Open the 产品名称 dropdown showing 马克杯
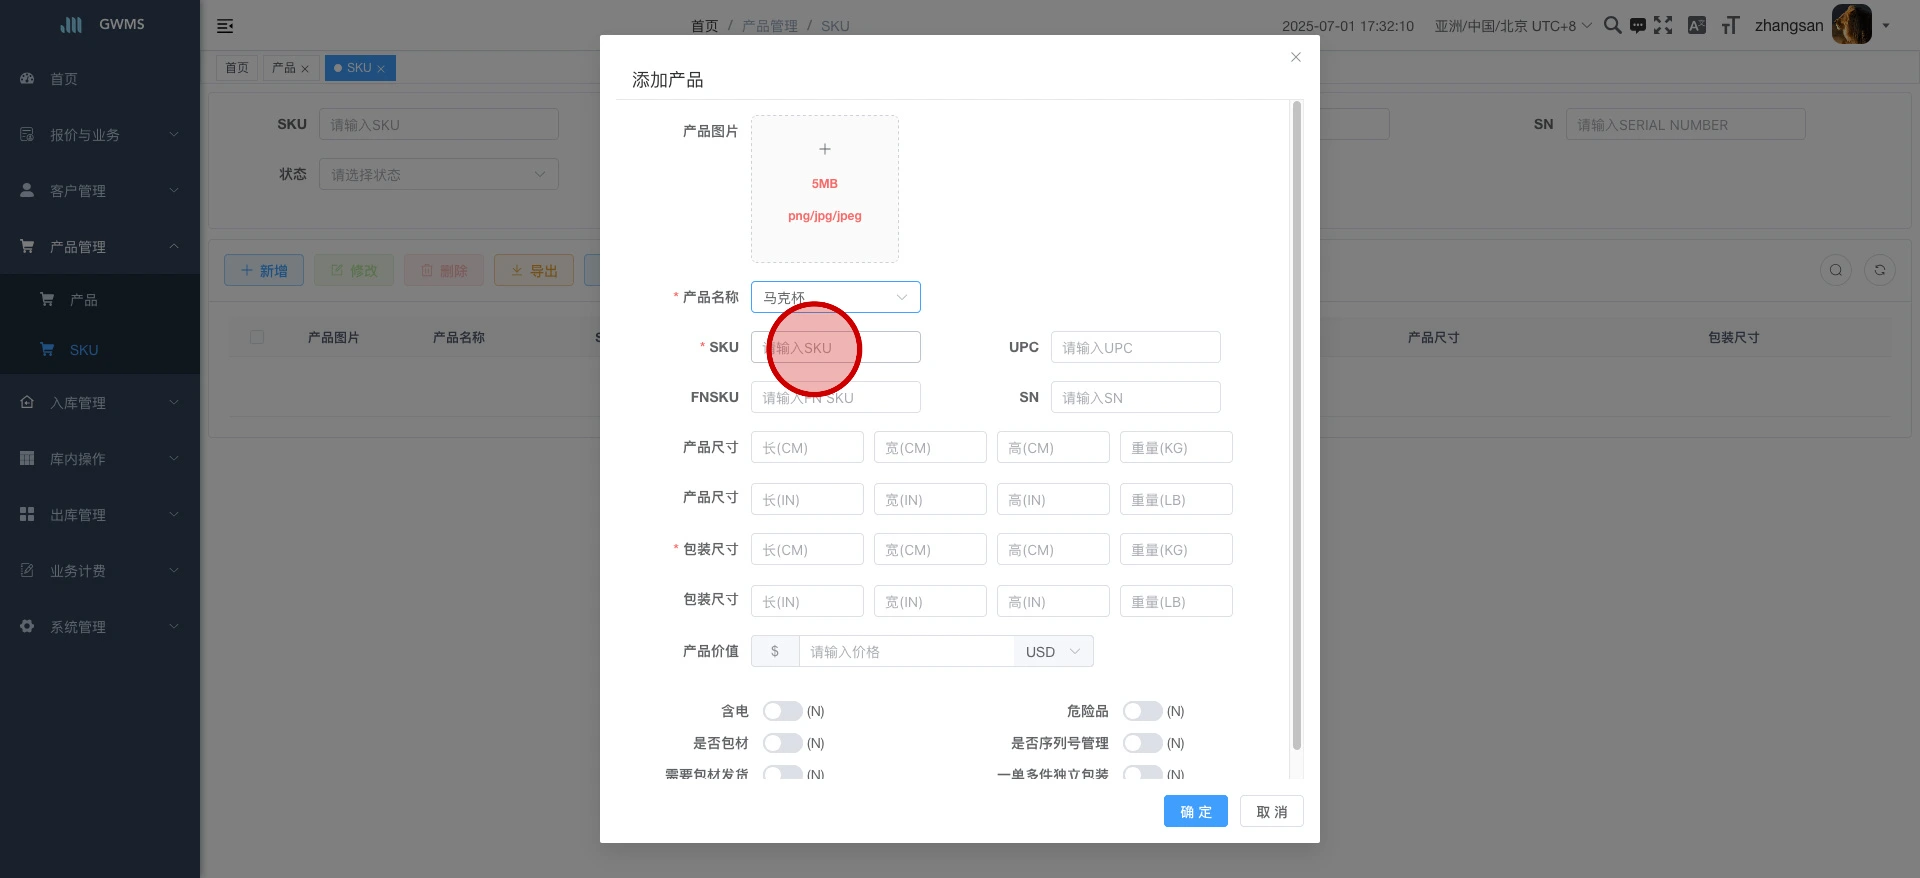1920x878 pixels. click(835, 297)
